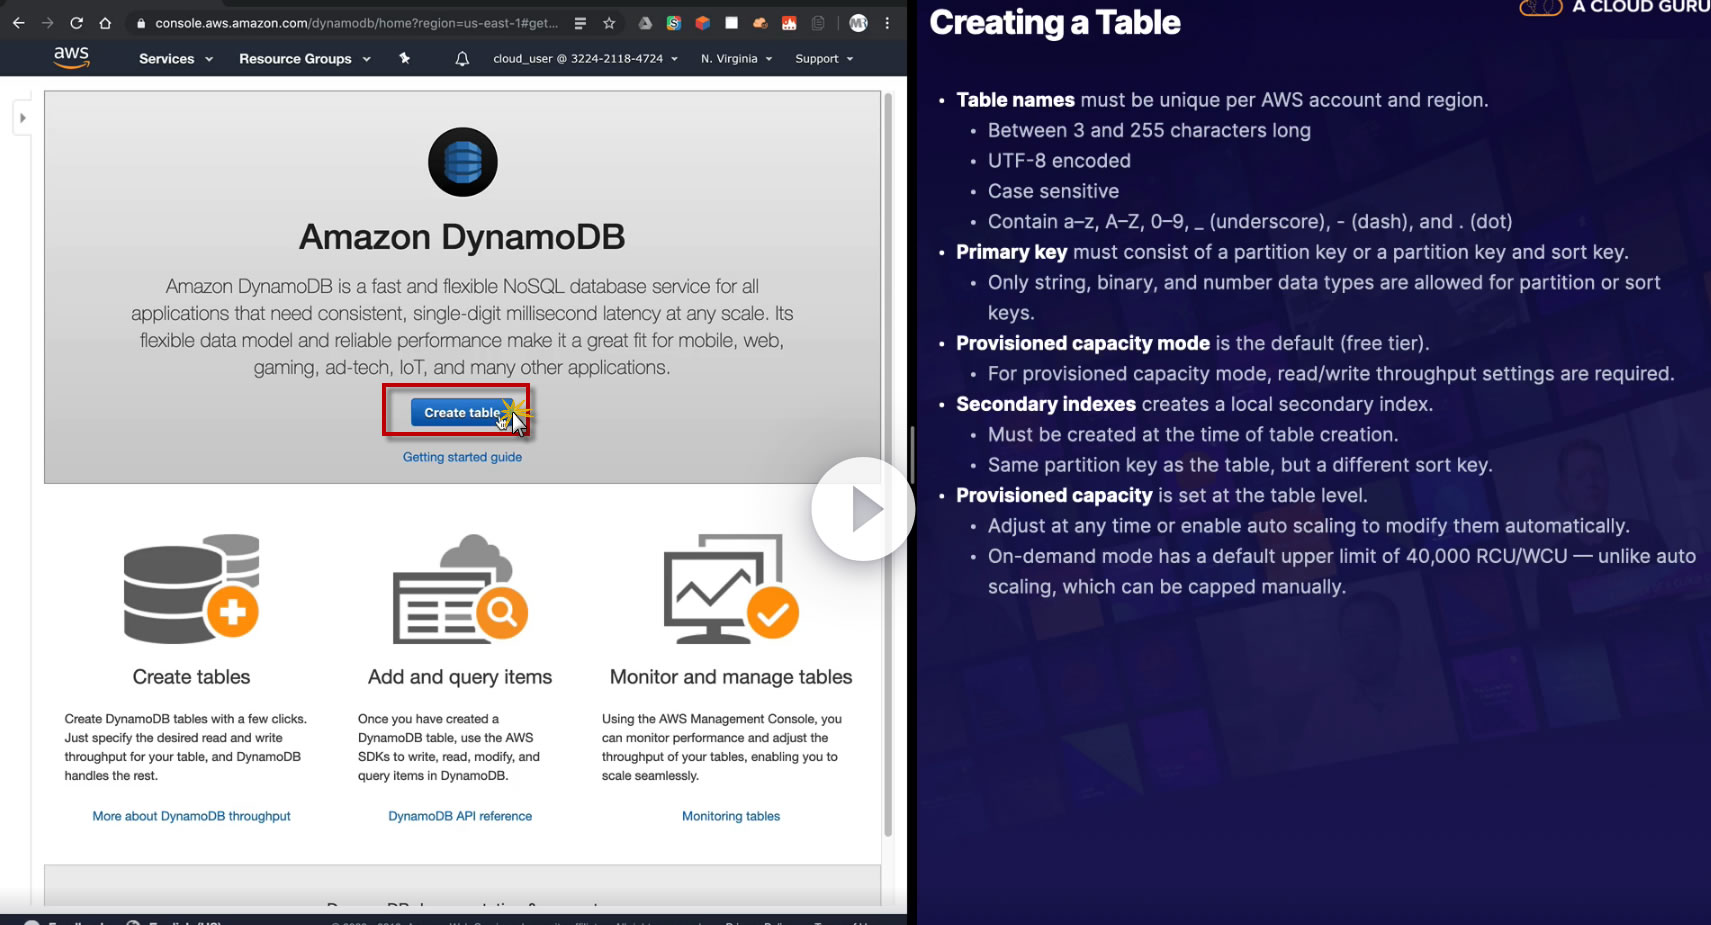Viewport: 1711px width, 925px height.
Task: Open the green S browser extension
Action: (674, 23)
